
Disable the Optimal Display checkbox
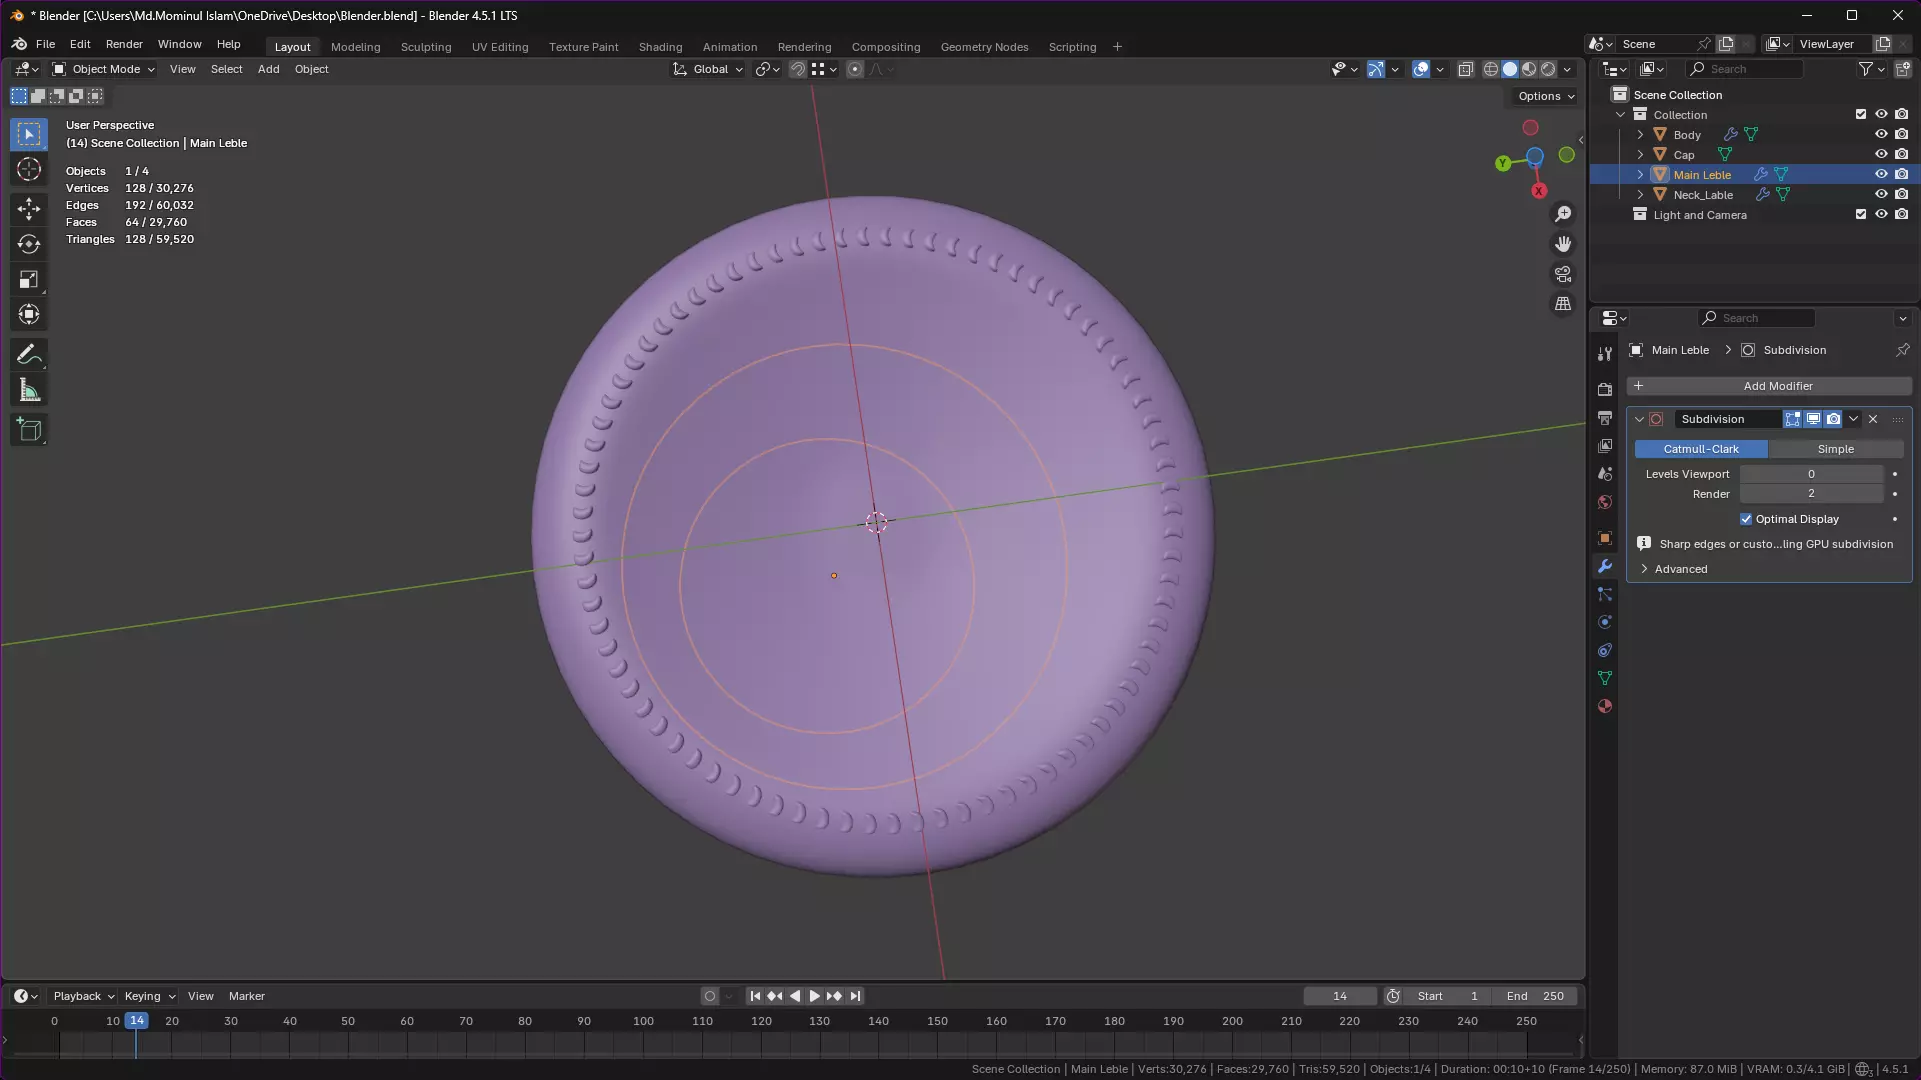pos(1746,519)
